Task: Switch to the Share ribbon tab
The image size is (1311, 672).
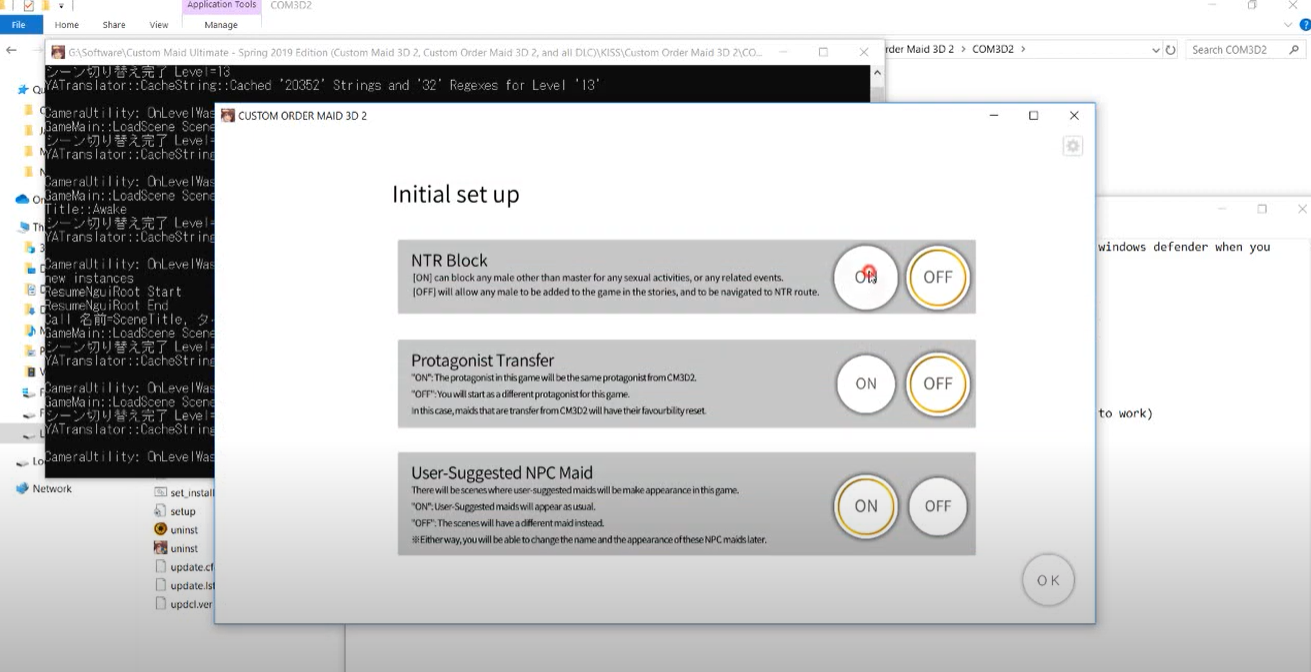Action: click(114, 25)
